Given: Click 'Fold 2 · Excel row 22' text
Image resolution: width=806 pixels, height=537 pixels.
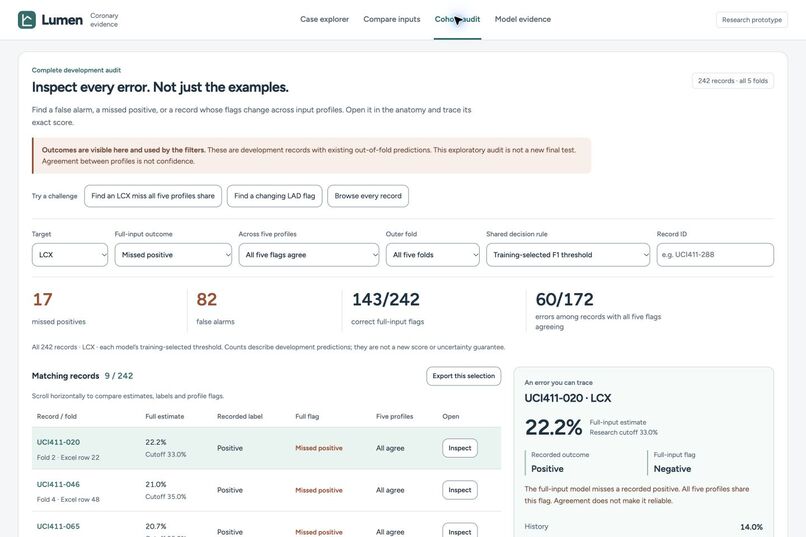Looking at the screenshot, I should [68, 457].
